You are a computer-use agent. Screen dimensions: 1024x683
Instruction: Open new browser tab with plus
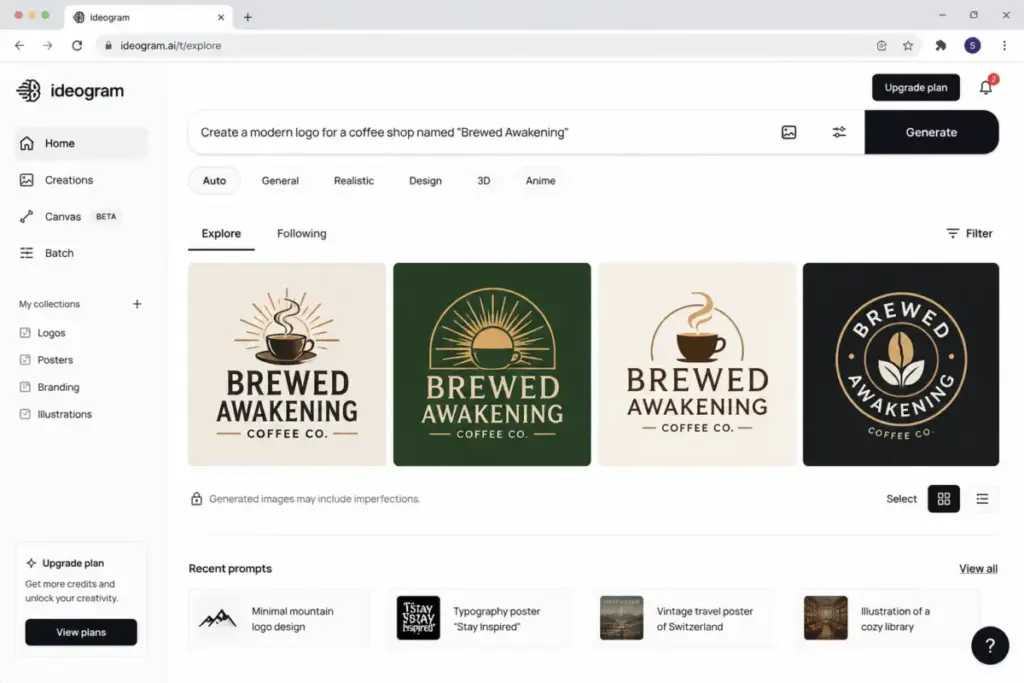tap(248, 18)
